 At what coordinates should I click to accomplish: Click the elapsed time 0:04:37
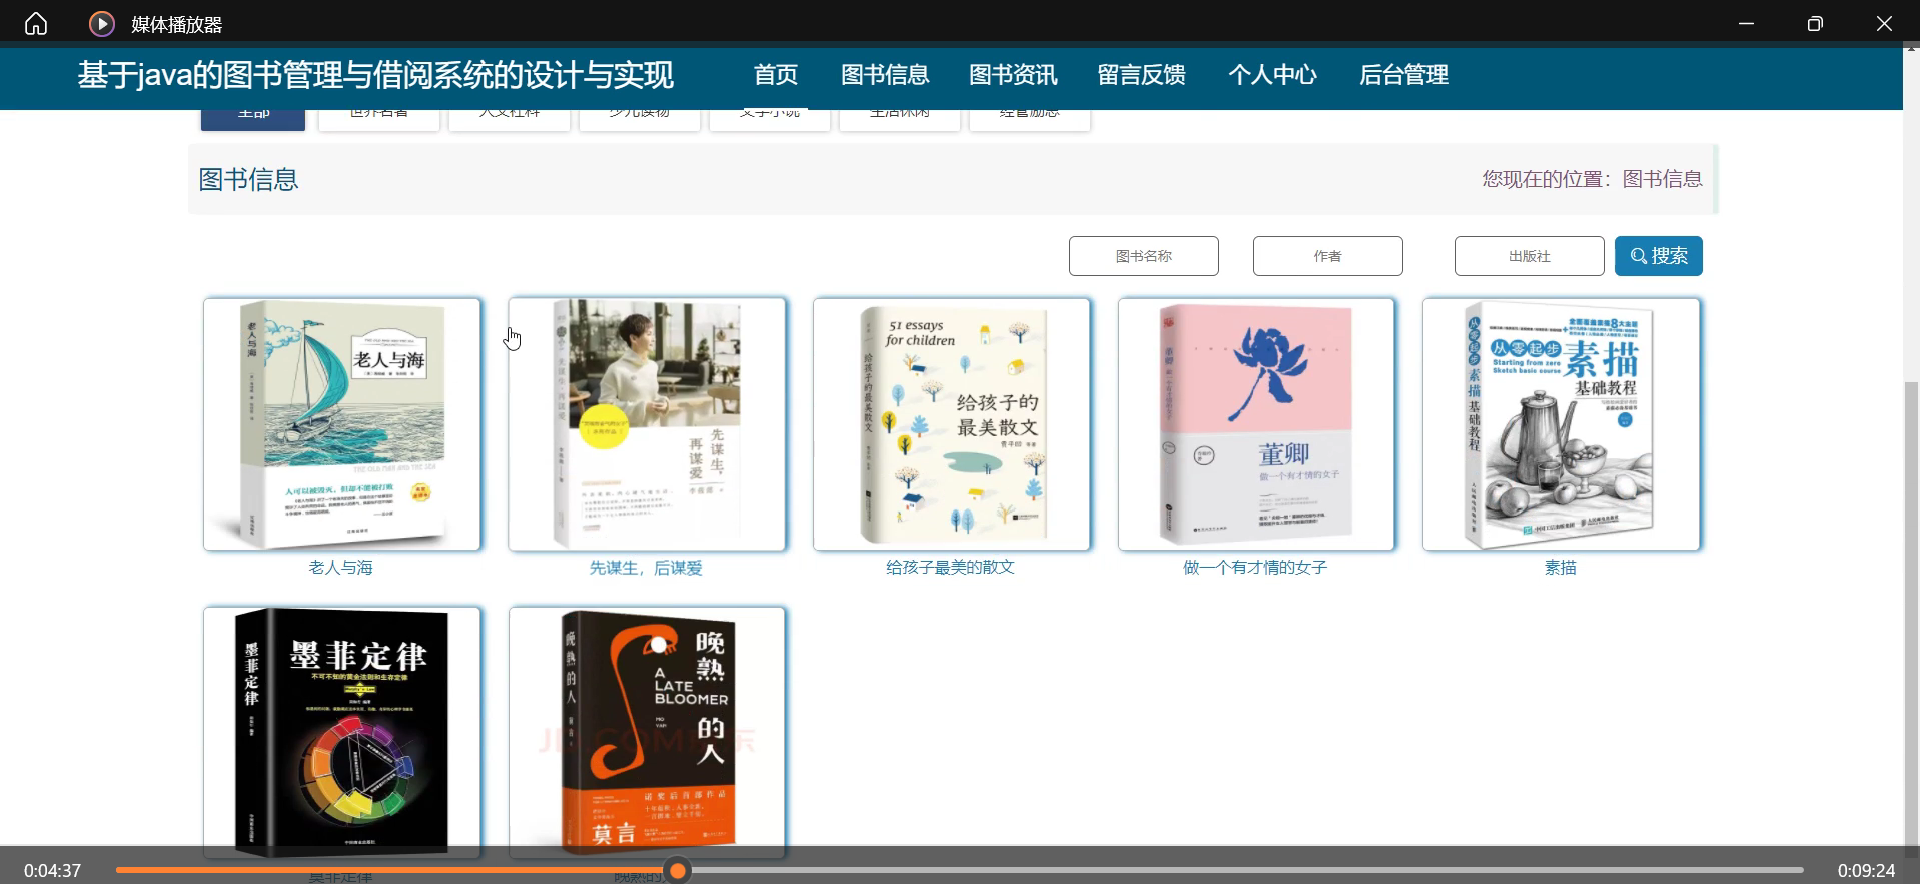coord(52,871)
